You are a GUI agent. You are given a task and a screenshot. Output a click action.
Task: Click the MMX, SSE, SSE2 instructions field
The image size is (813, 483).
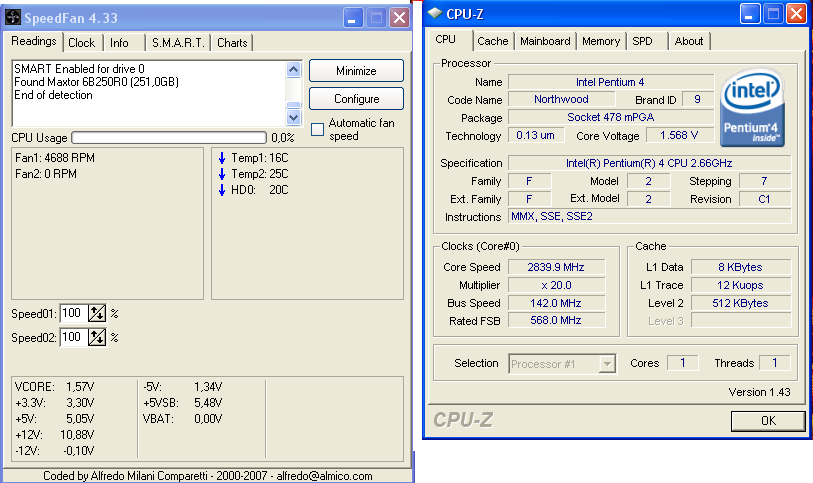tap(650, 217)
